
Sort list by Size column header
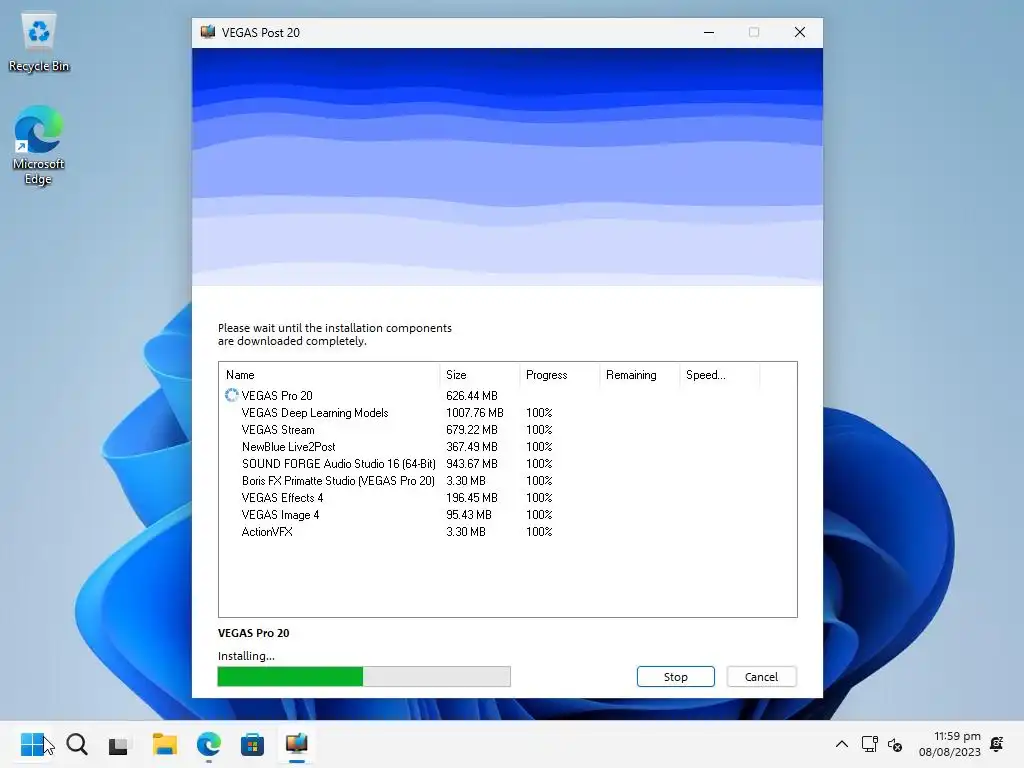[x=480, y=375]
